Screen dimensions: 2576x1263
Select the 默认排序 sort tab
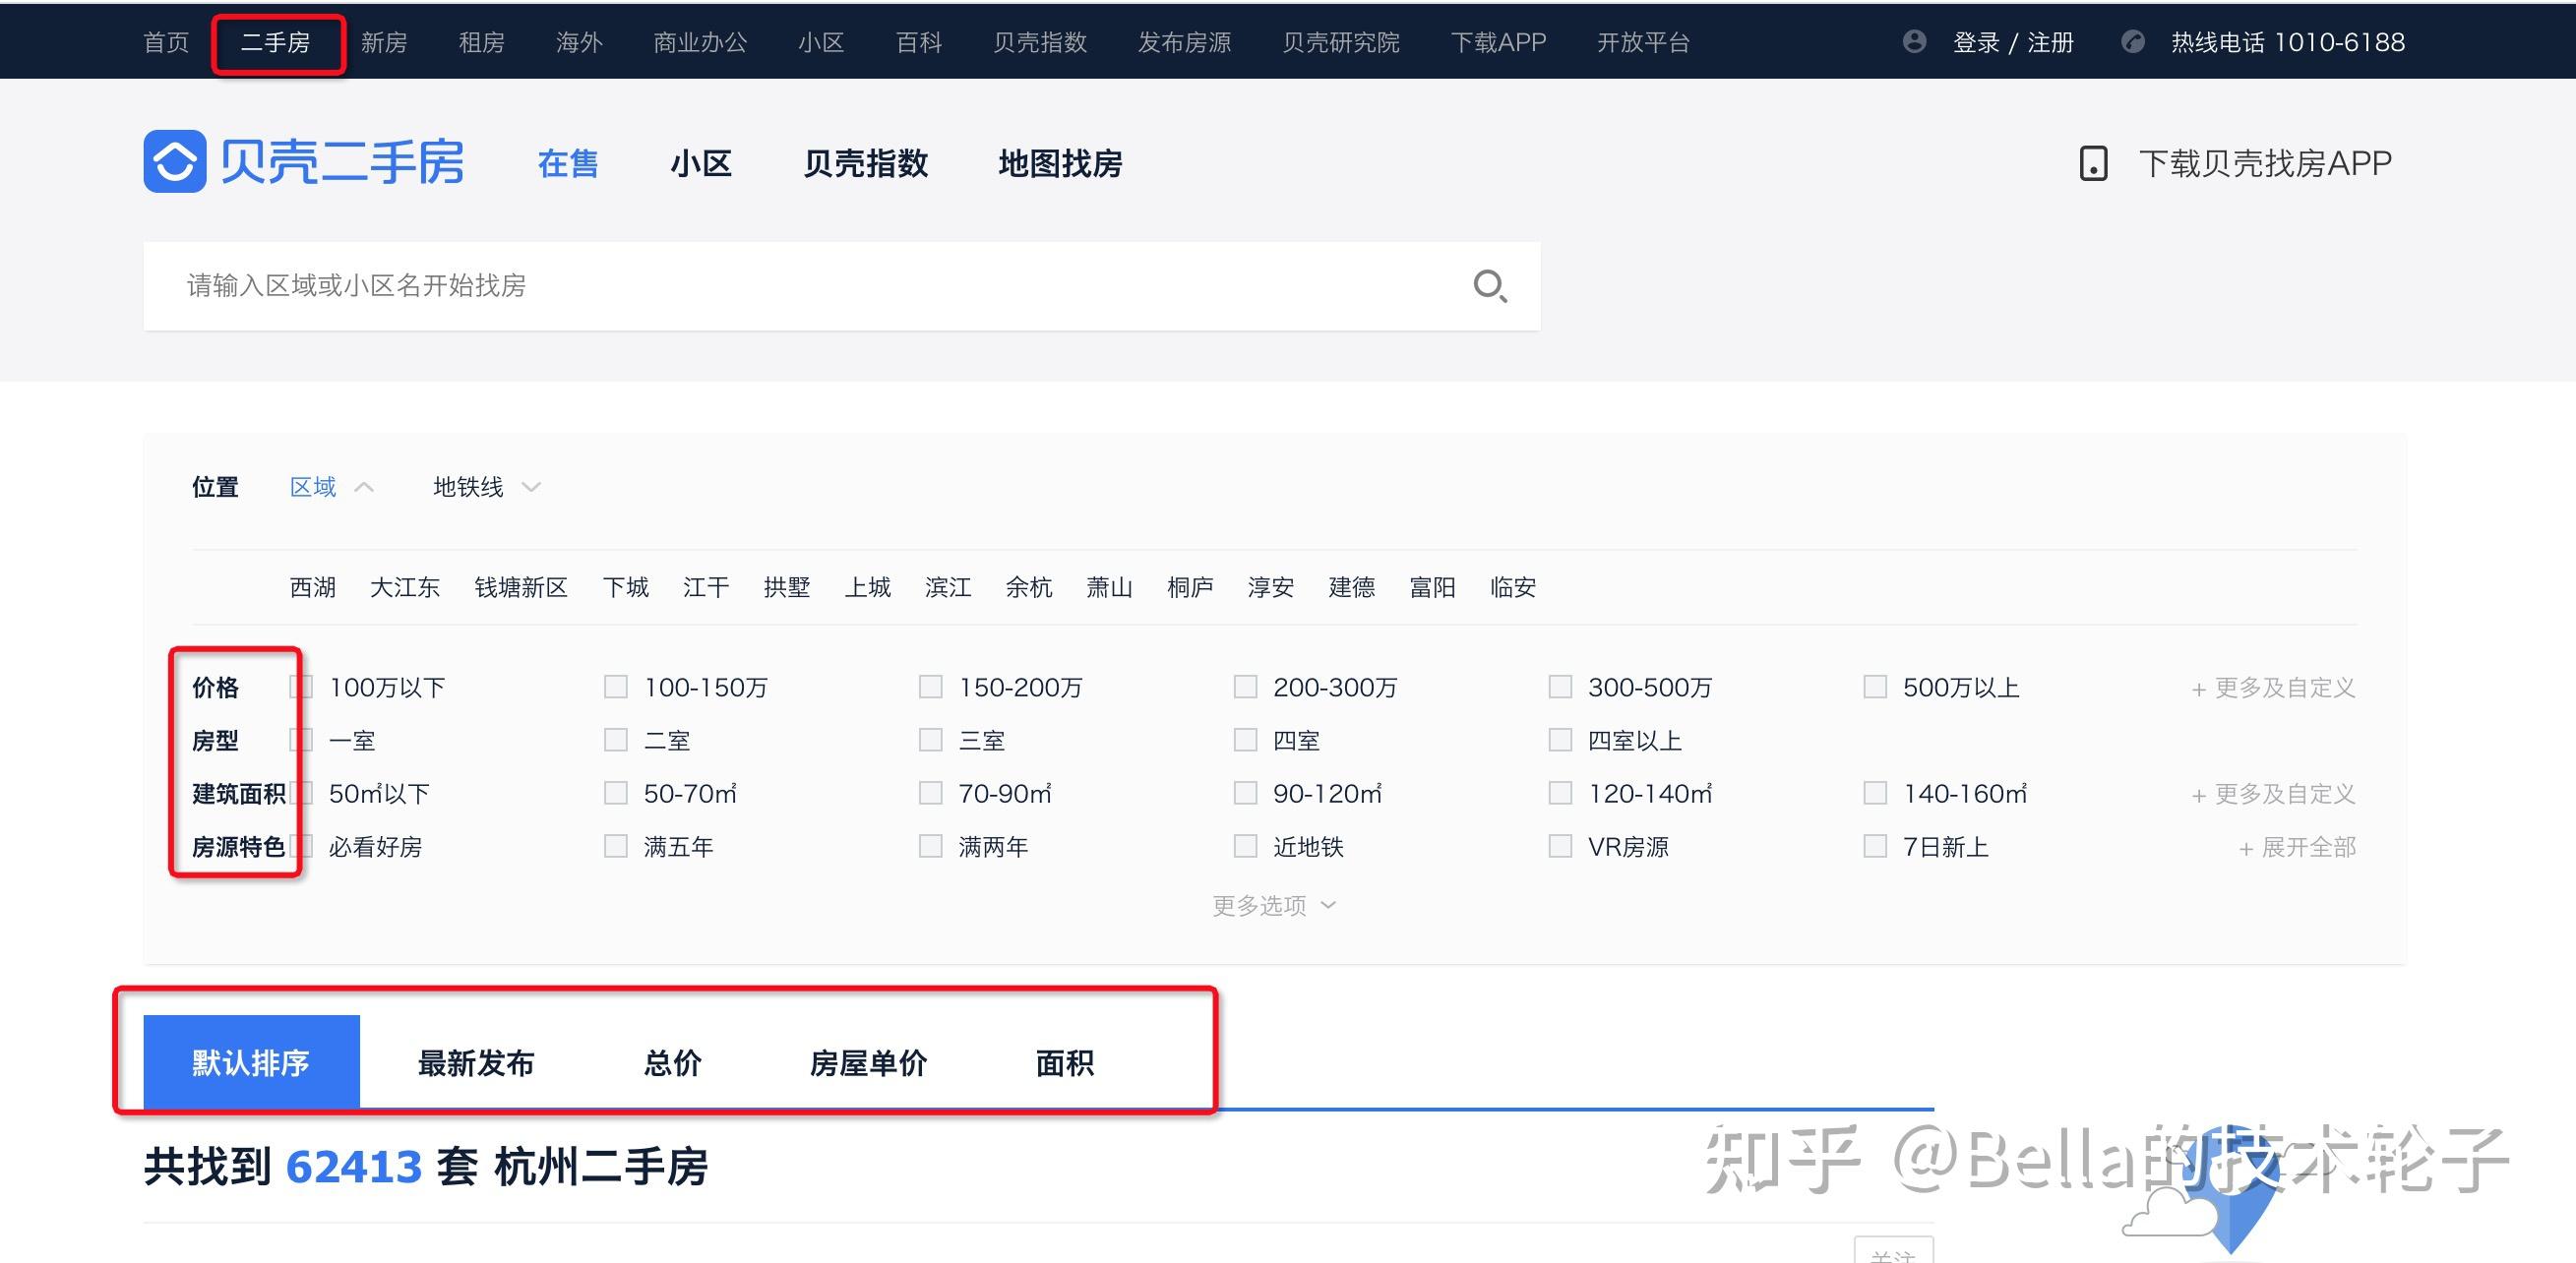251,1062
